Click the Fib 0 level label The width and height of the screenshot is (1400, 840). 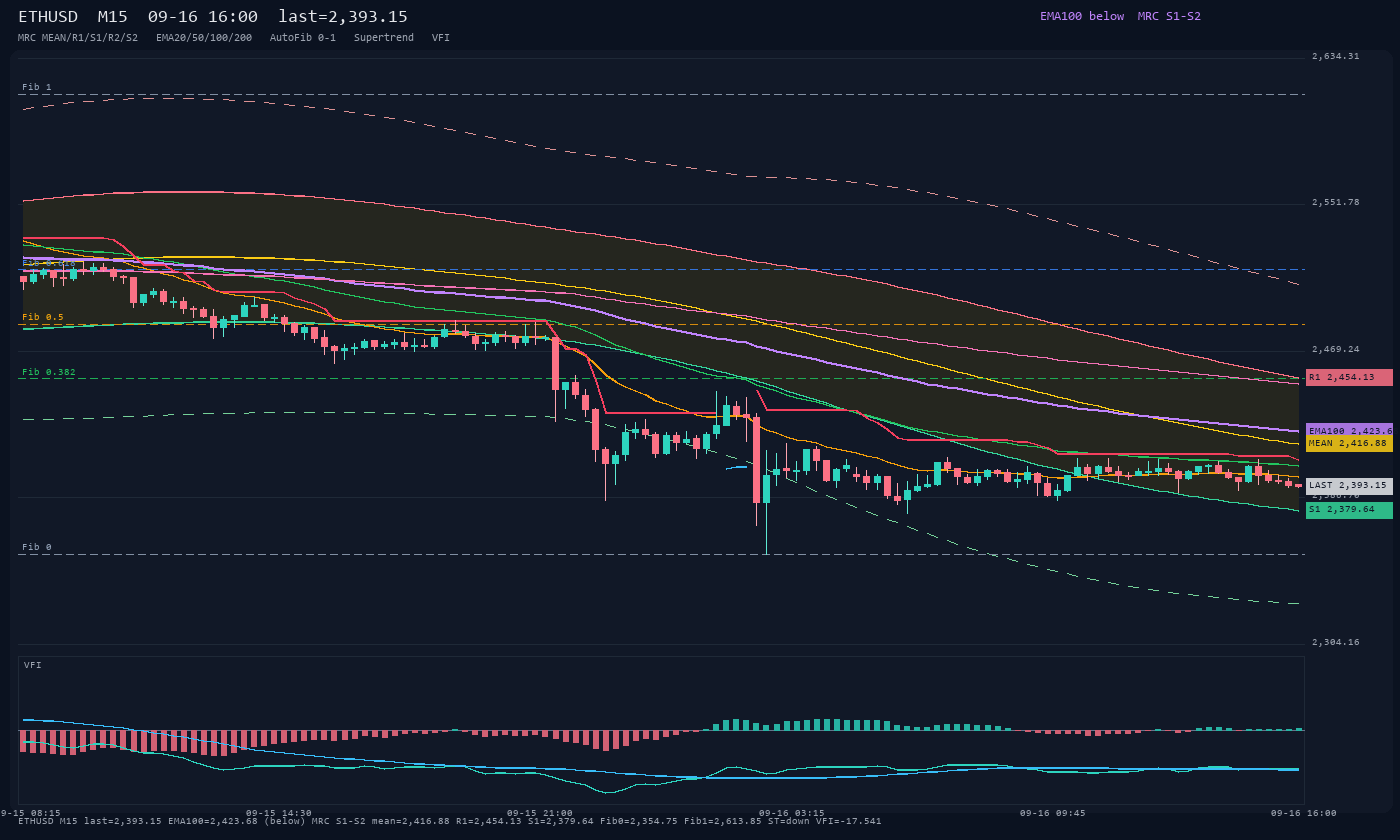click(37, 547)
